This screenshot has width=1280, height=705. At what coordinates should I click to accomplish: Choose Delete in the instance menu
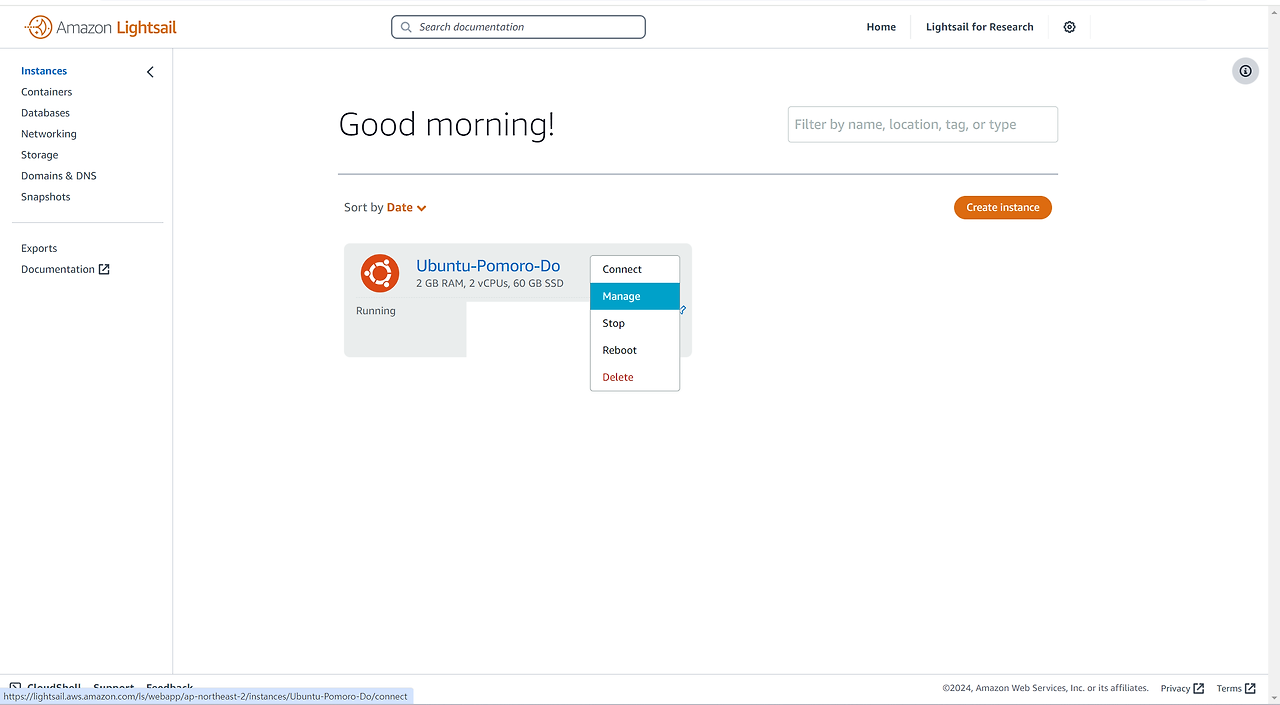[x=635, y=377]
